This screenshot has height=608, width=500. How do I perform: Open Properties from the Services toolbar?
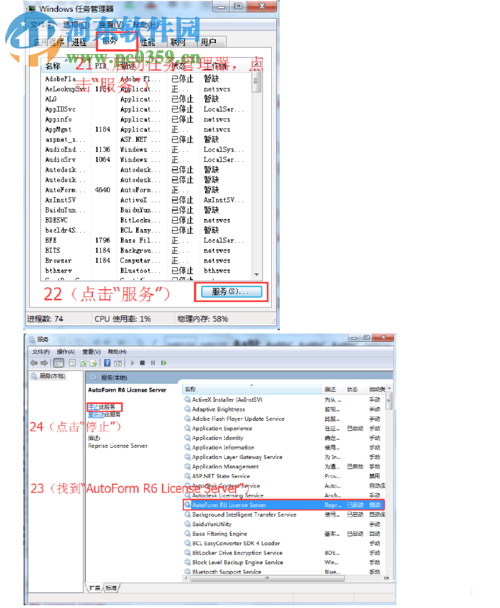click(72, 363)
